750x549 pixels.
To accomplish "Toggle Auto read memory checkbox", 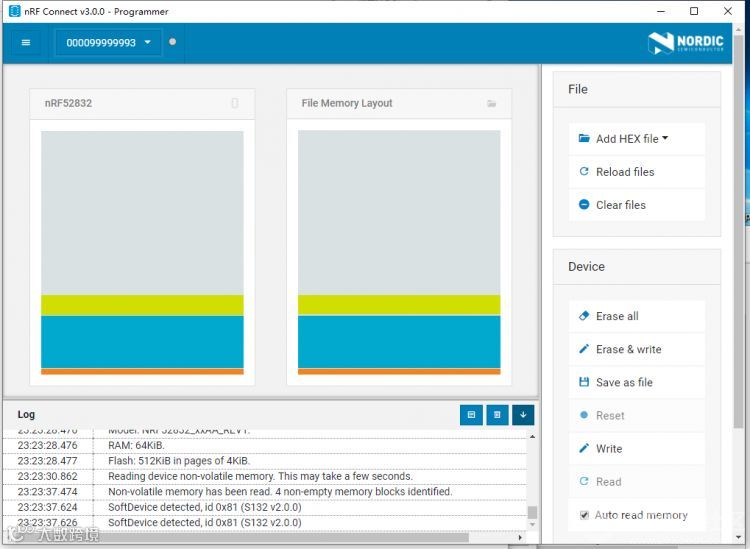I will pos(584,515).
